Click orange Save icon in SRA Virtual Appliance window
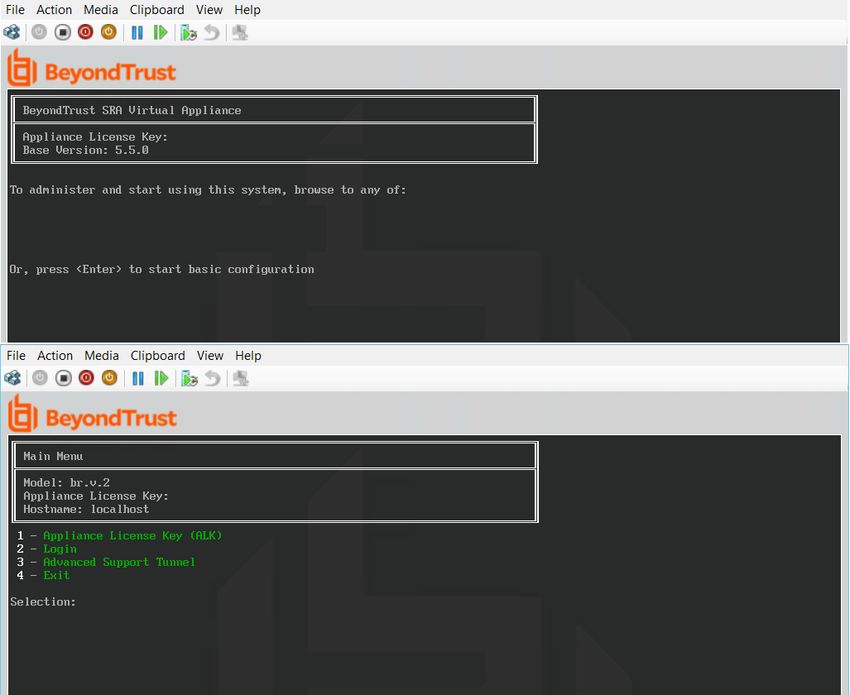 coord(109,32)
